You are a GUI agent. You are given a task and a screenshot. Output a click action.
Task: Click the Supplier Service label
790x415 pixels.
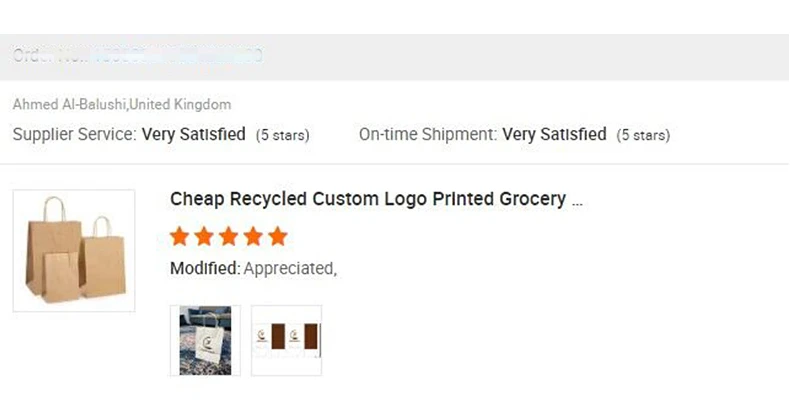pos(74,134)
